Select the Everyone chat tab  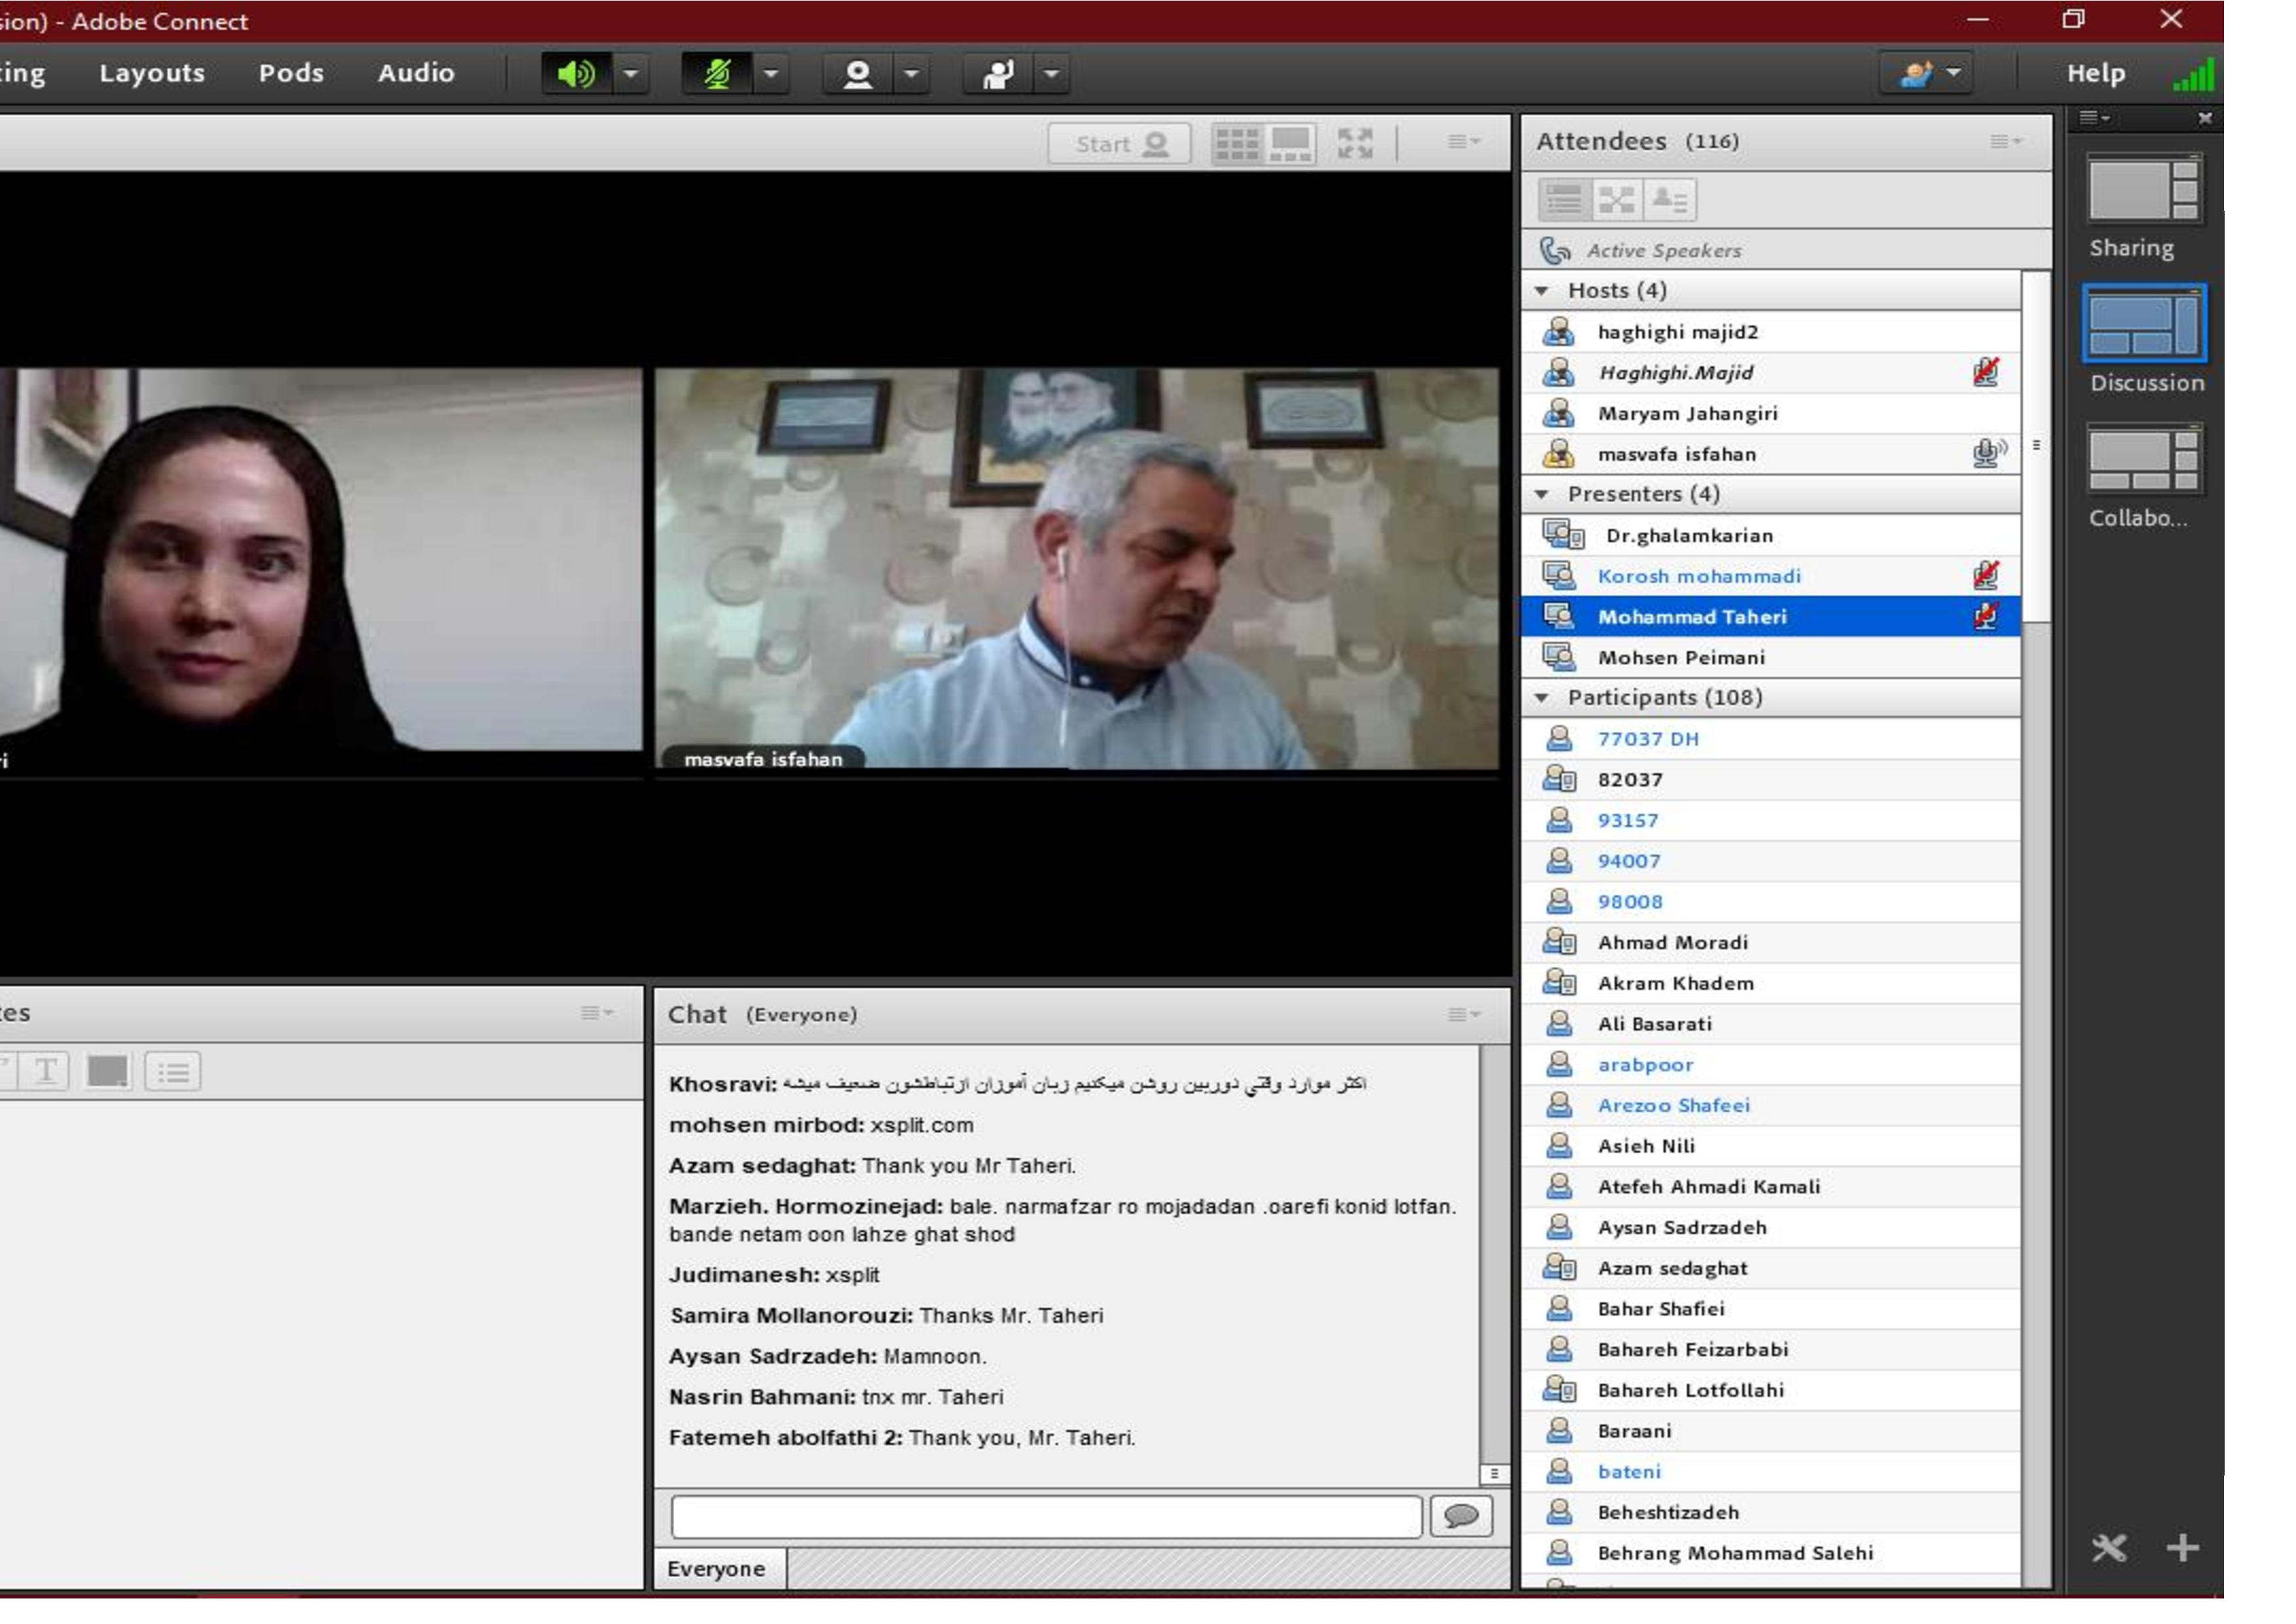point(716,1569)
